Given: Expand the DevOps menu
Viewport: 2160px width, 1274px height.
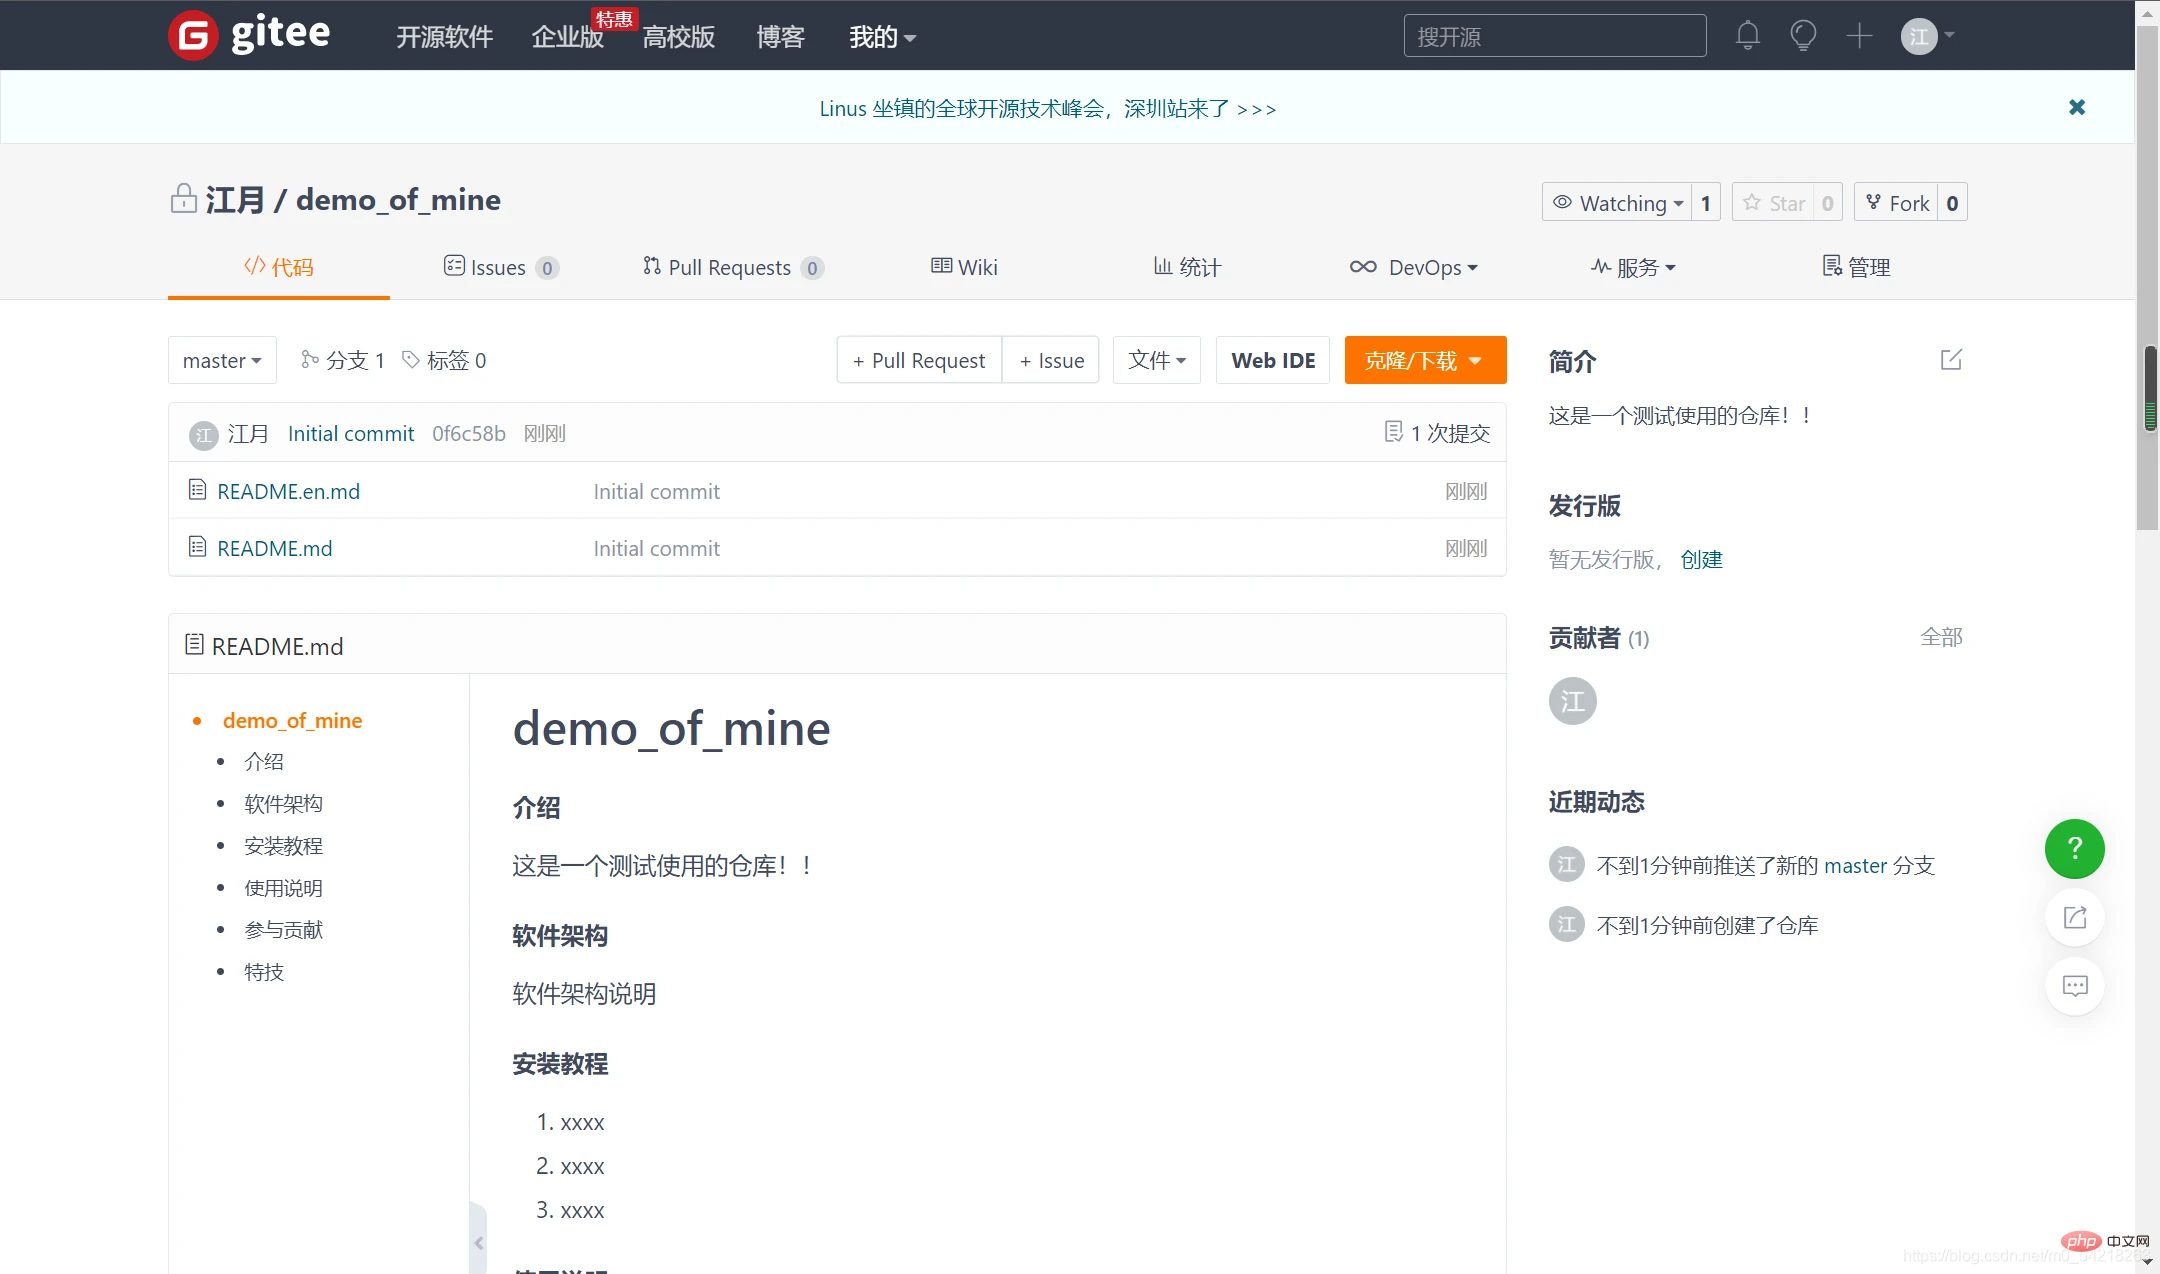Looking at the screenshot, I should pos(1414,267).
